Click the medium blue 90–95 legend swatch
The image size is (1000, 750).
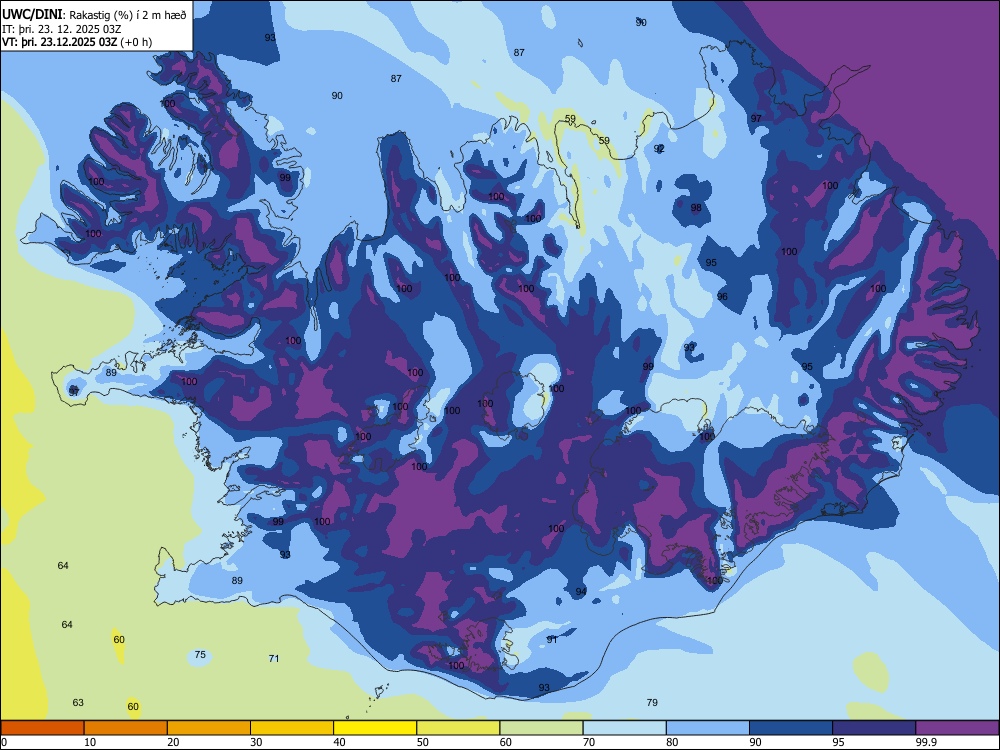[791, 728]
